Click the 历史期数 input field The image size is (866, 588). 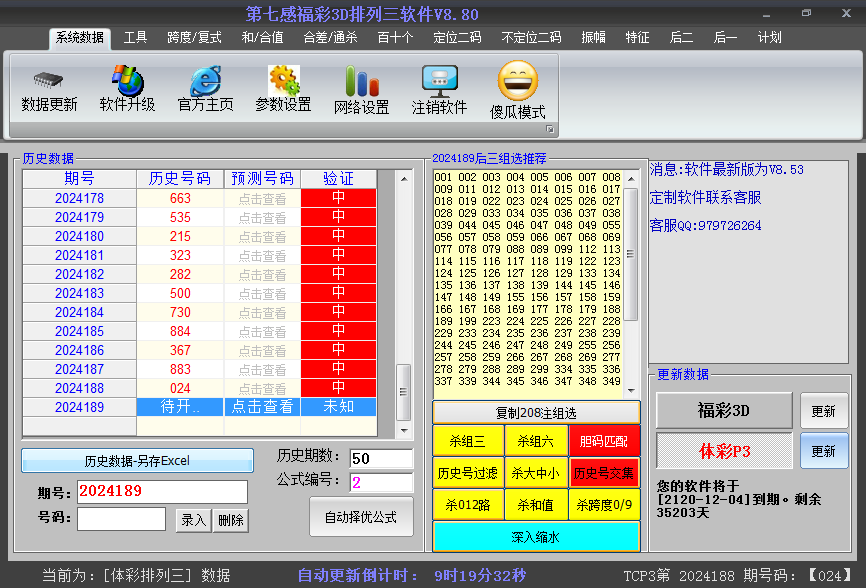[381, 458]
